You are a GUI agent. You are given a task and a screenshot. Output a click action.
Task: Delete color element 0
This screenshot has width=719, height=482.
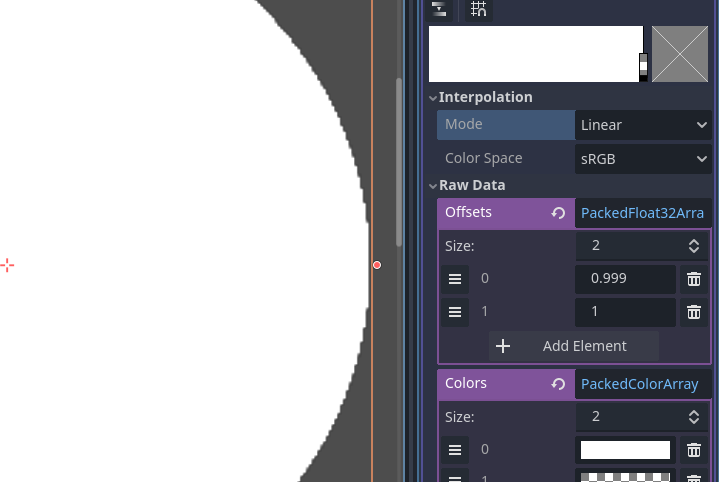(x=694, y=450)
